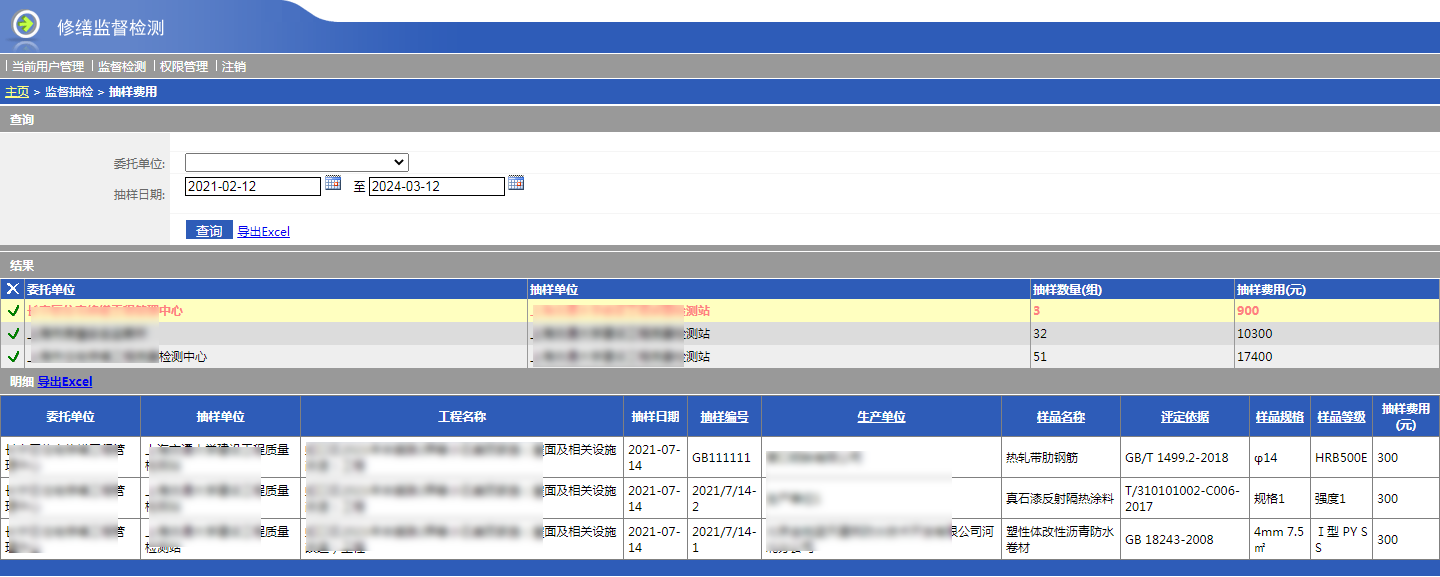1440x577 pixels.
Task: Click 监督抽检 in breadcrumb
Action: tap(69, 92)
